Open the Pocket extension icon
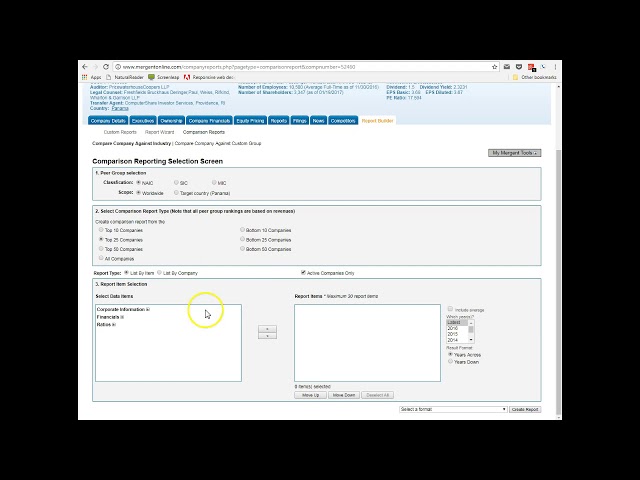Viewport: 640px width, 480px height. tap(519, 67)
